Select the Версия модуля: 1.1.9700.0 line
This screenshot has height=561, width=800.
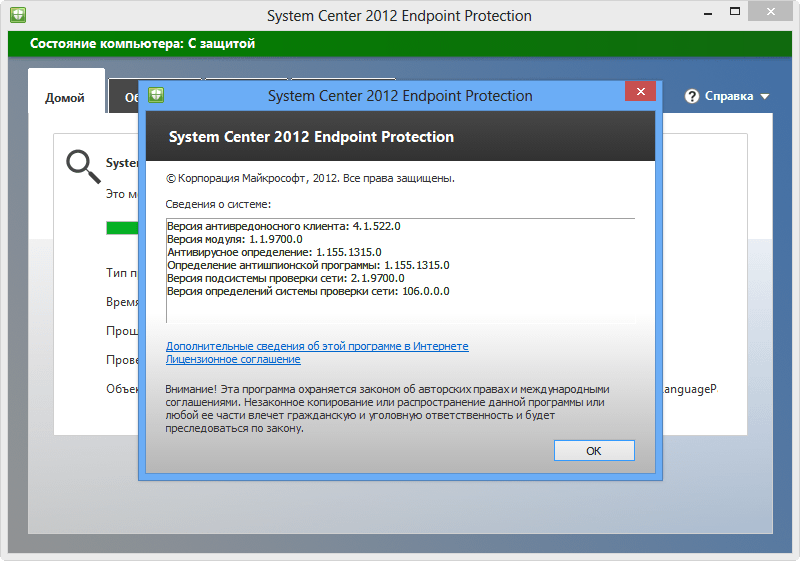[235, 239]
